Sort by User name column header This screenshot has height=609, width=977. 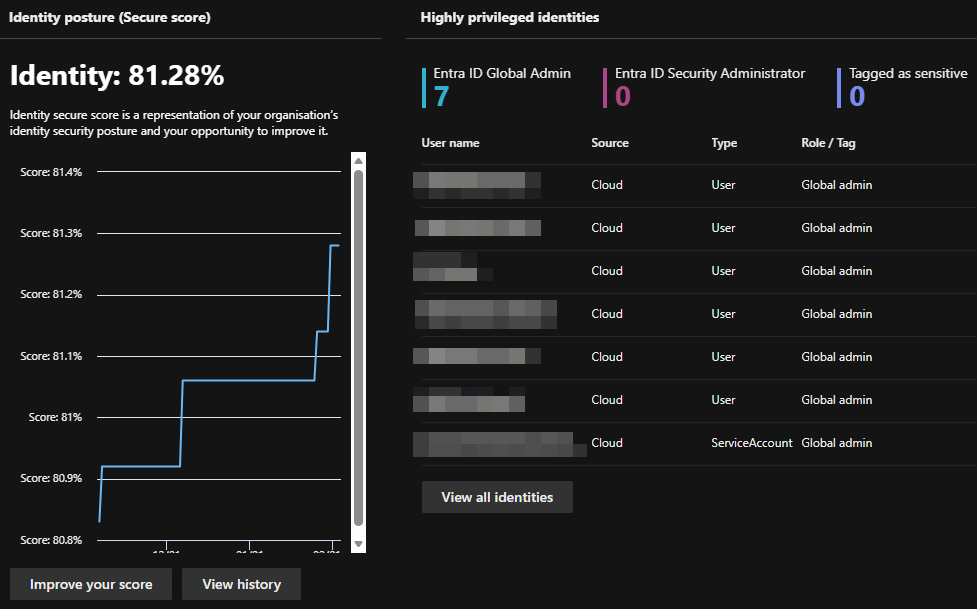pos(450,143)
